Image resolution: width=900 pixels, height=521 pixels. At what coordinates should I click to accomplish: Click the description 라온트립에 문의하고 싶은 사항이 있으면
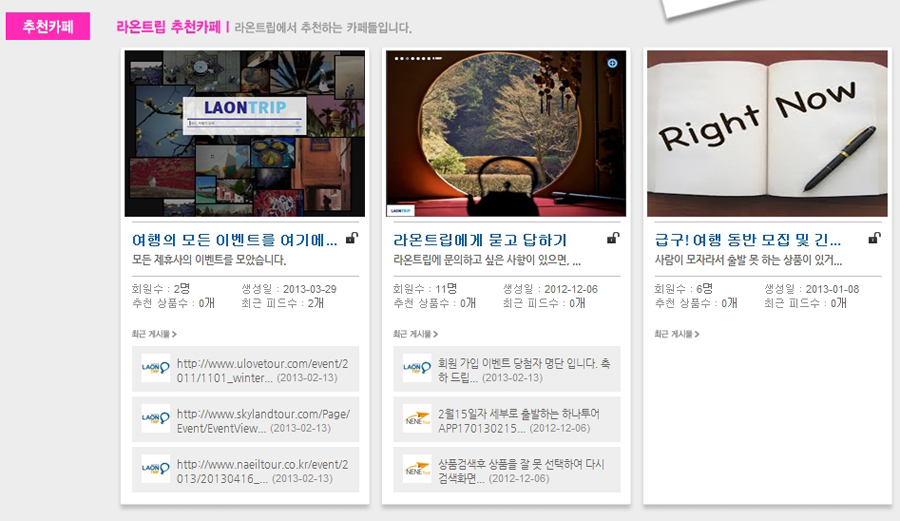click(x=487, y=260)
